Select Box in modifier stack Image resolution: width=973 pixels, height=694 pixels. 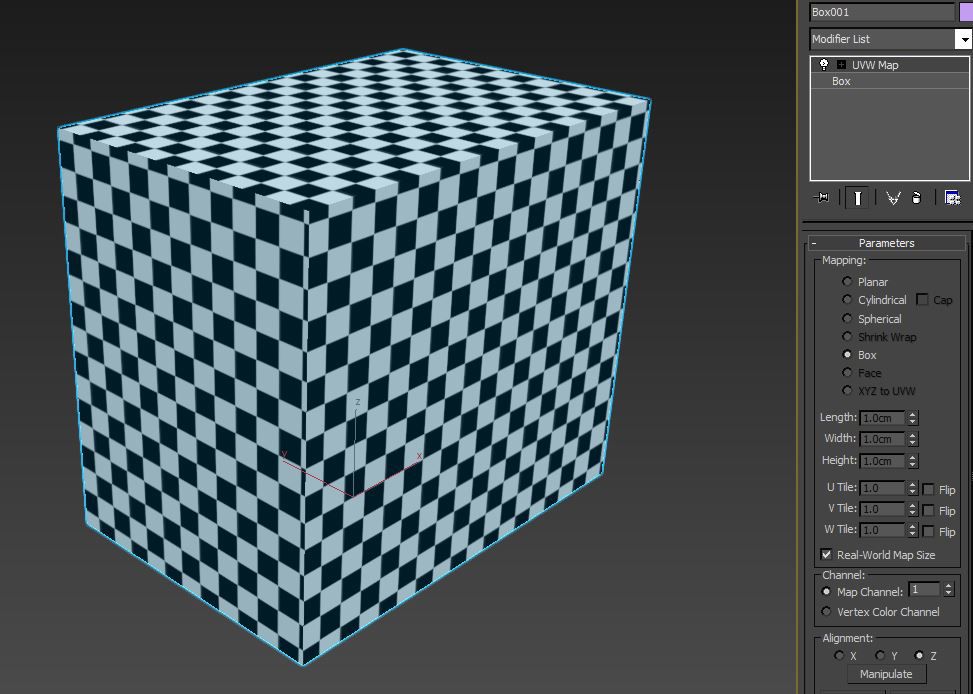pyautogui.click(x=841, y=81)
